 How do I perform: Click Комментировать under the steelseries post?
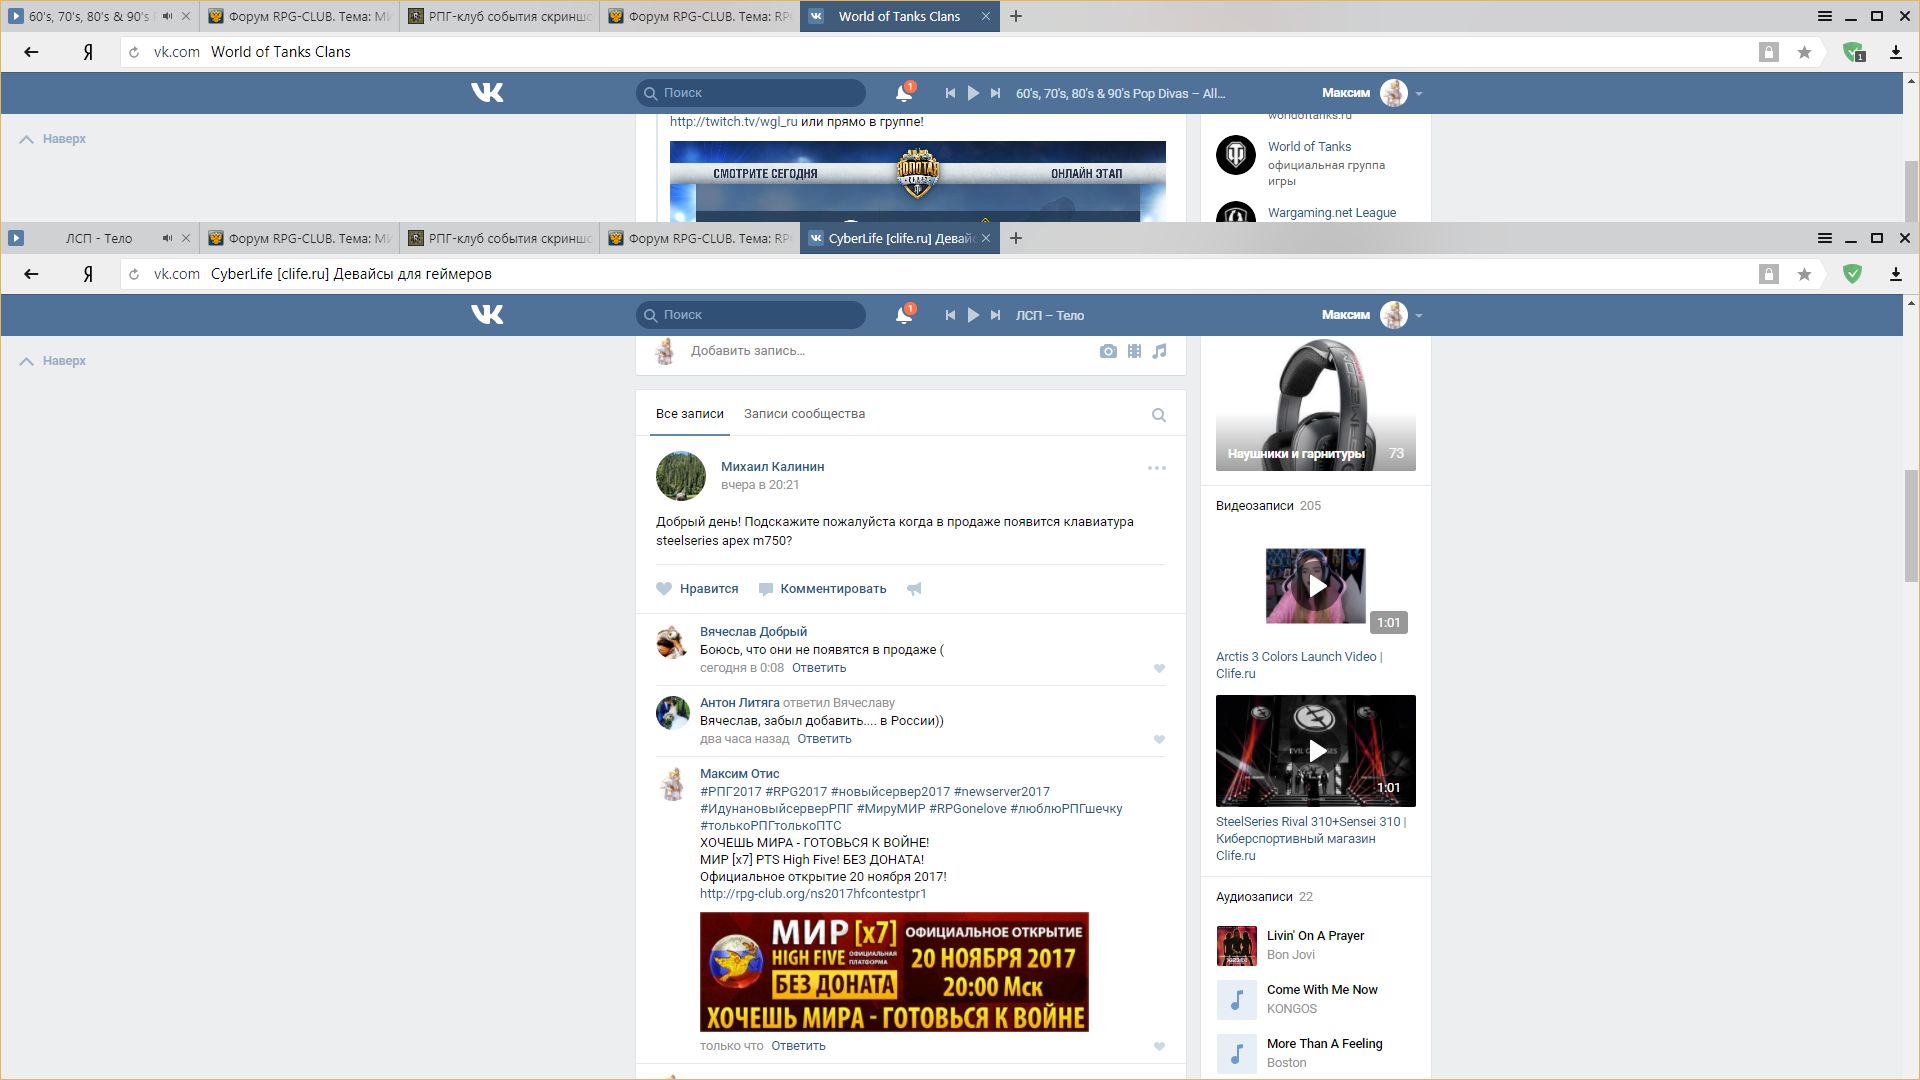tap(823, 589)
